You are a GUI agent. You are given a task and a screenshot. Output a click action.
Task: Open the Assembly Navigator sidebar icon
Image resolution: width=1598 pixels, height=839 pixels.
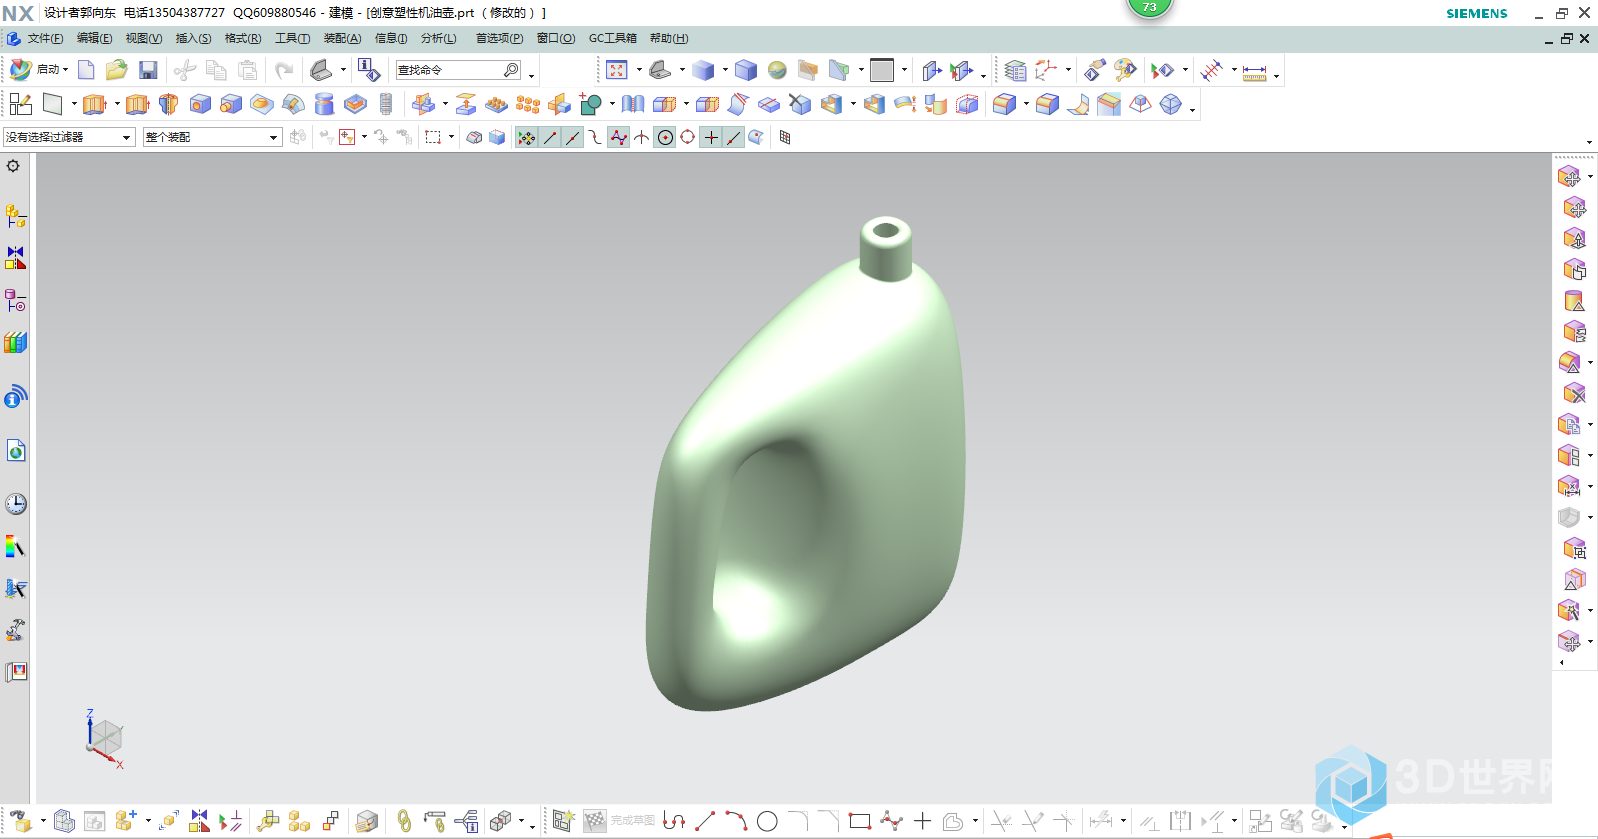click(16, 216)
